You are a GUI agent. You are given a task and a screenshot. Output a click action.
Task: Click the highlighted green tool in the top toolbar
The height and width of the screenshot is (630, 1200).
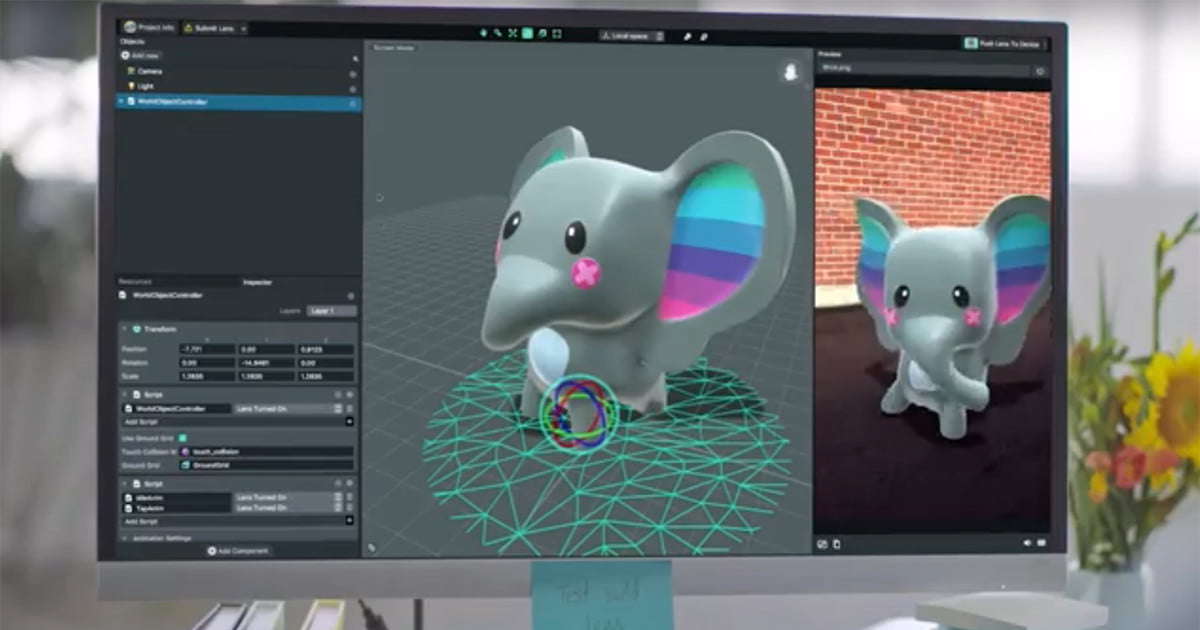[x=527, y=34]
